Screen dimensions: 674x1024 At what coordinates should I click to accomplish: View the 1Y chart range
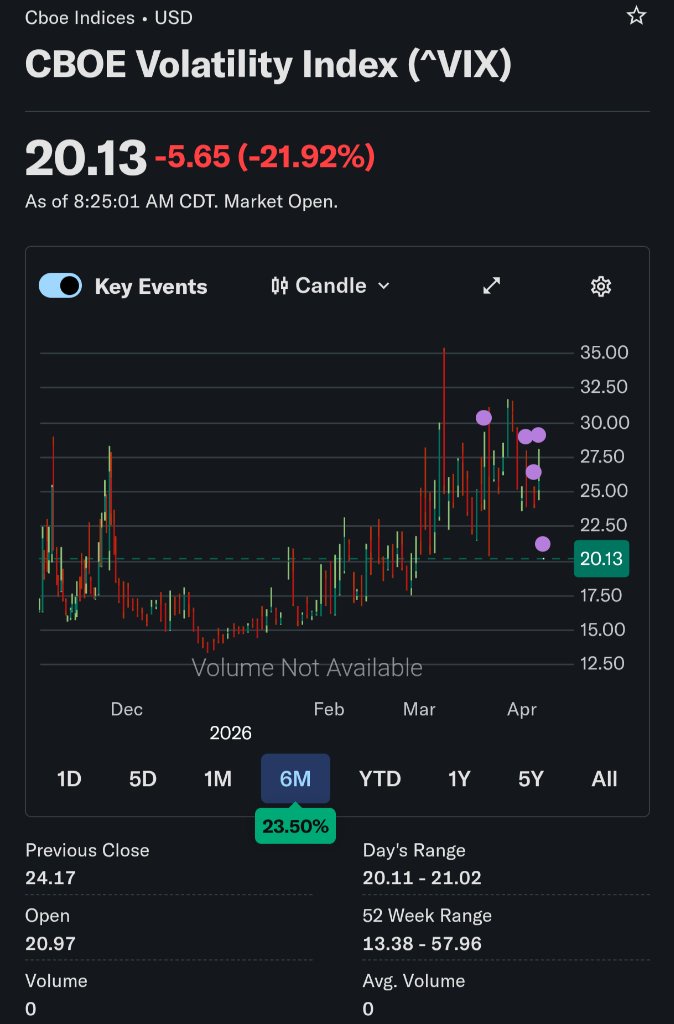pos(459,779)
